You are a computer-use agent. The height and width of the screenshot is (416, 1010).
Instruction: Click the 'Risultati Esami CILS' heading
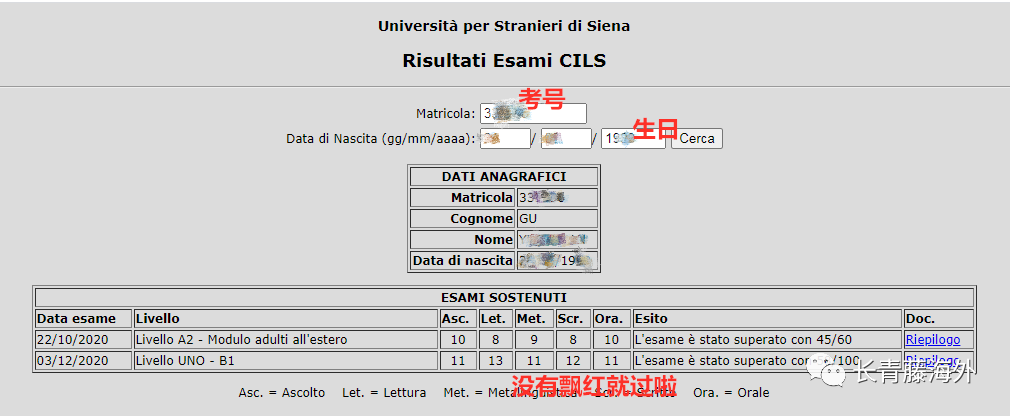coord(504,61)
